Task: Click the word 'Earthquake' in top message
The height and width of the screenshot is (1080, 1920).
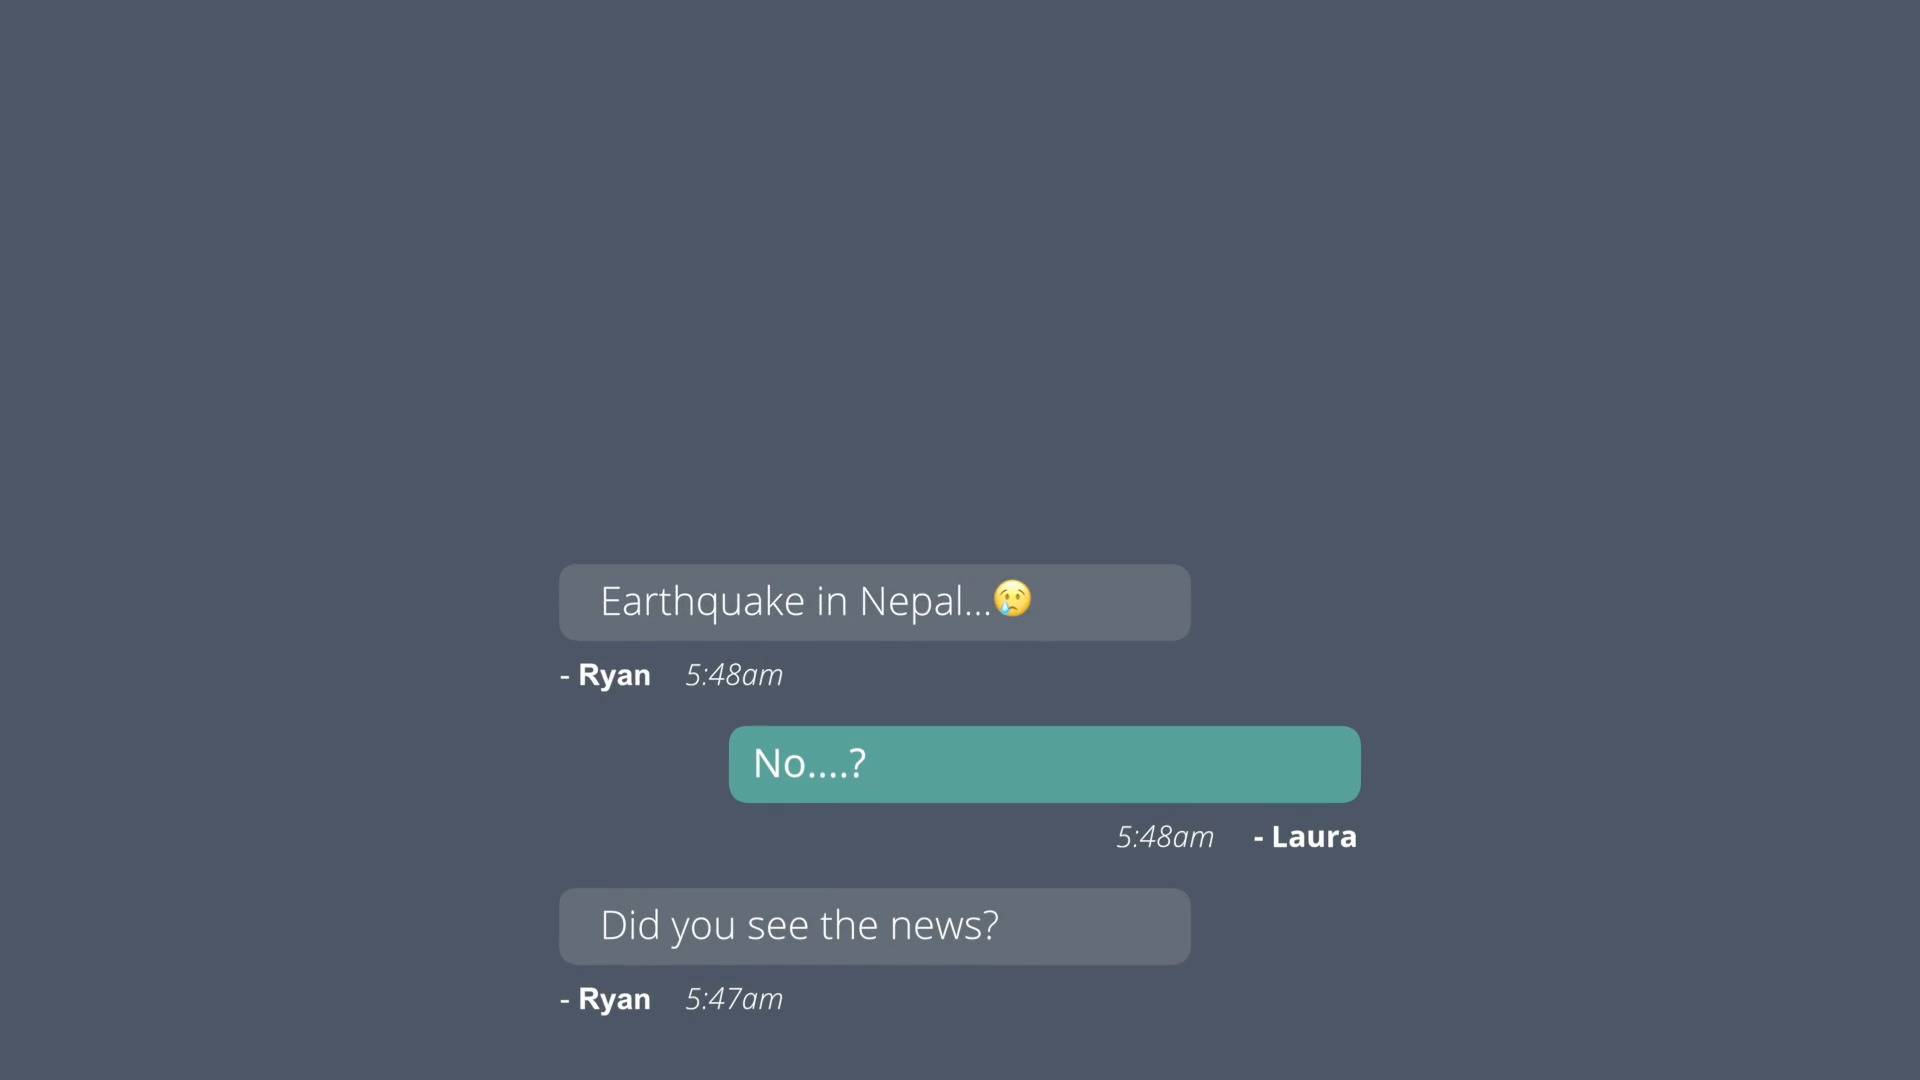Action: 702,602
